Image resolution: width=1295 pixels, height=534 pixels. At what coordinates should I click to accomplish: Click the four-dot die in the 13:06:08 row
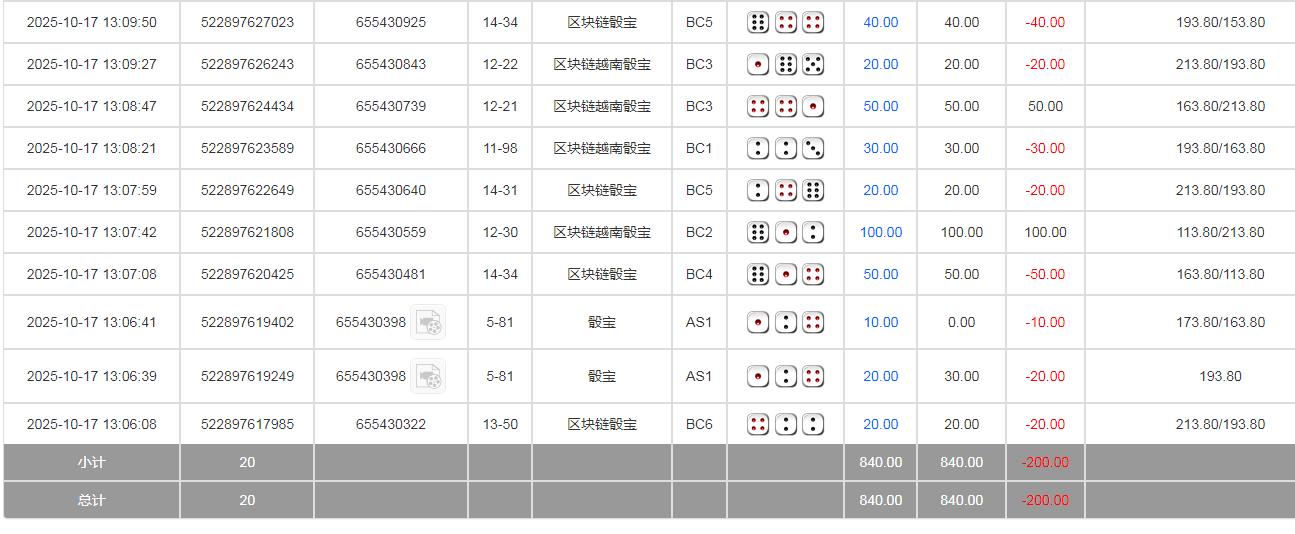pyautogui.click(x=758, y=424)
